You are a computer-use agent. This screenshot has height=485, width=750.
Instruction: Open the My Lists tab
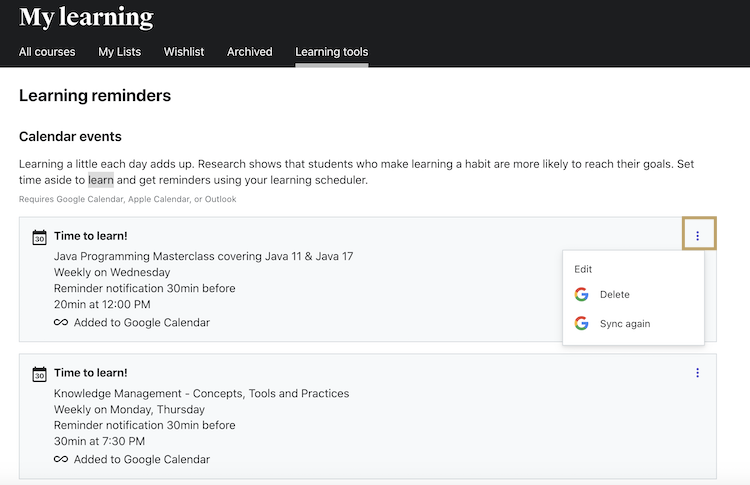pos(119,52)
